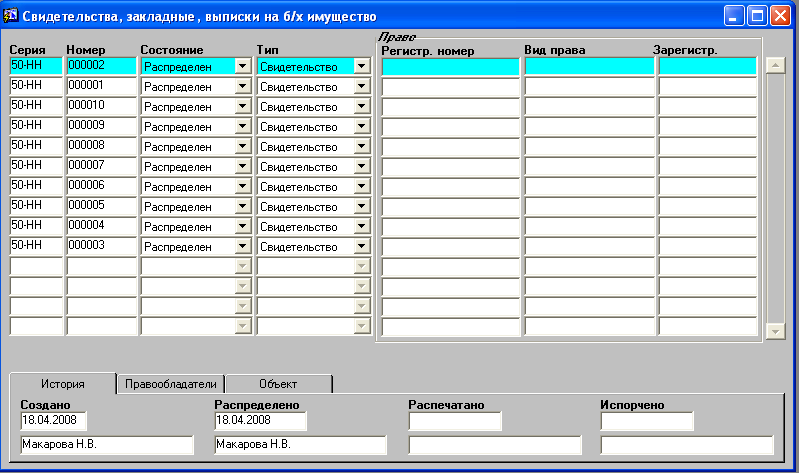Close the Свидетельства window
This screenshot has height=473, width=799.
780,16
